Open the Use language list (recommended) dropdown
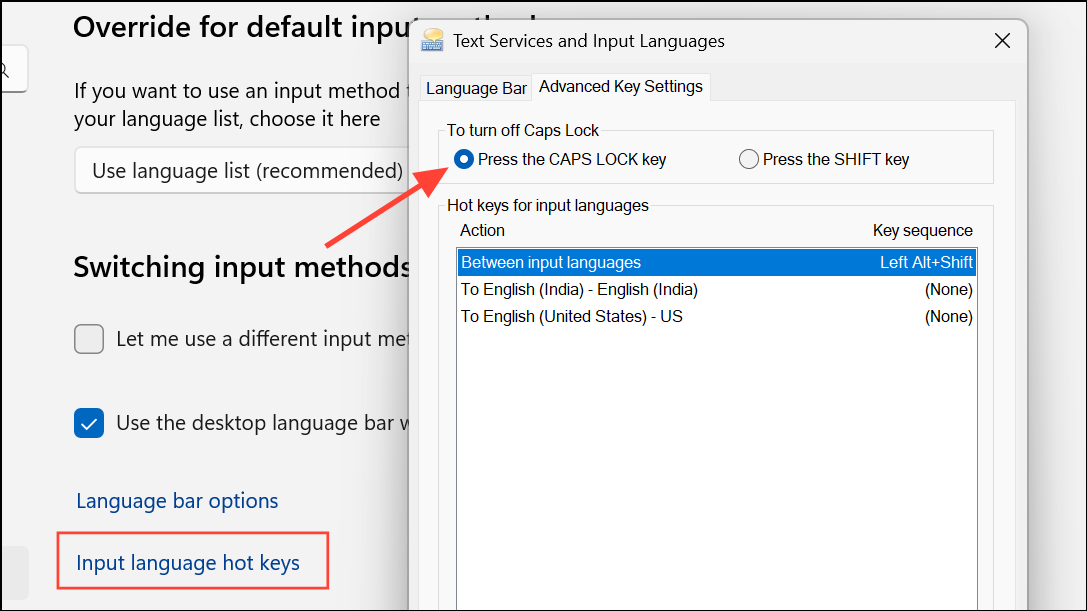 (x=241, y=171)
